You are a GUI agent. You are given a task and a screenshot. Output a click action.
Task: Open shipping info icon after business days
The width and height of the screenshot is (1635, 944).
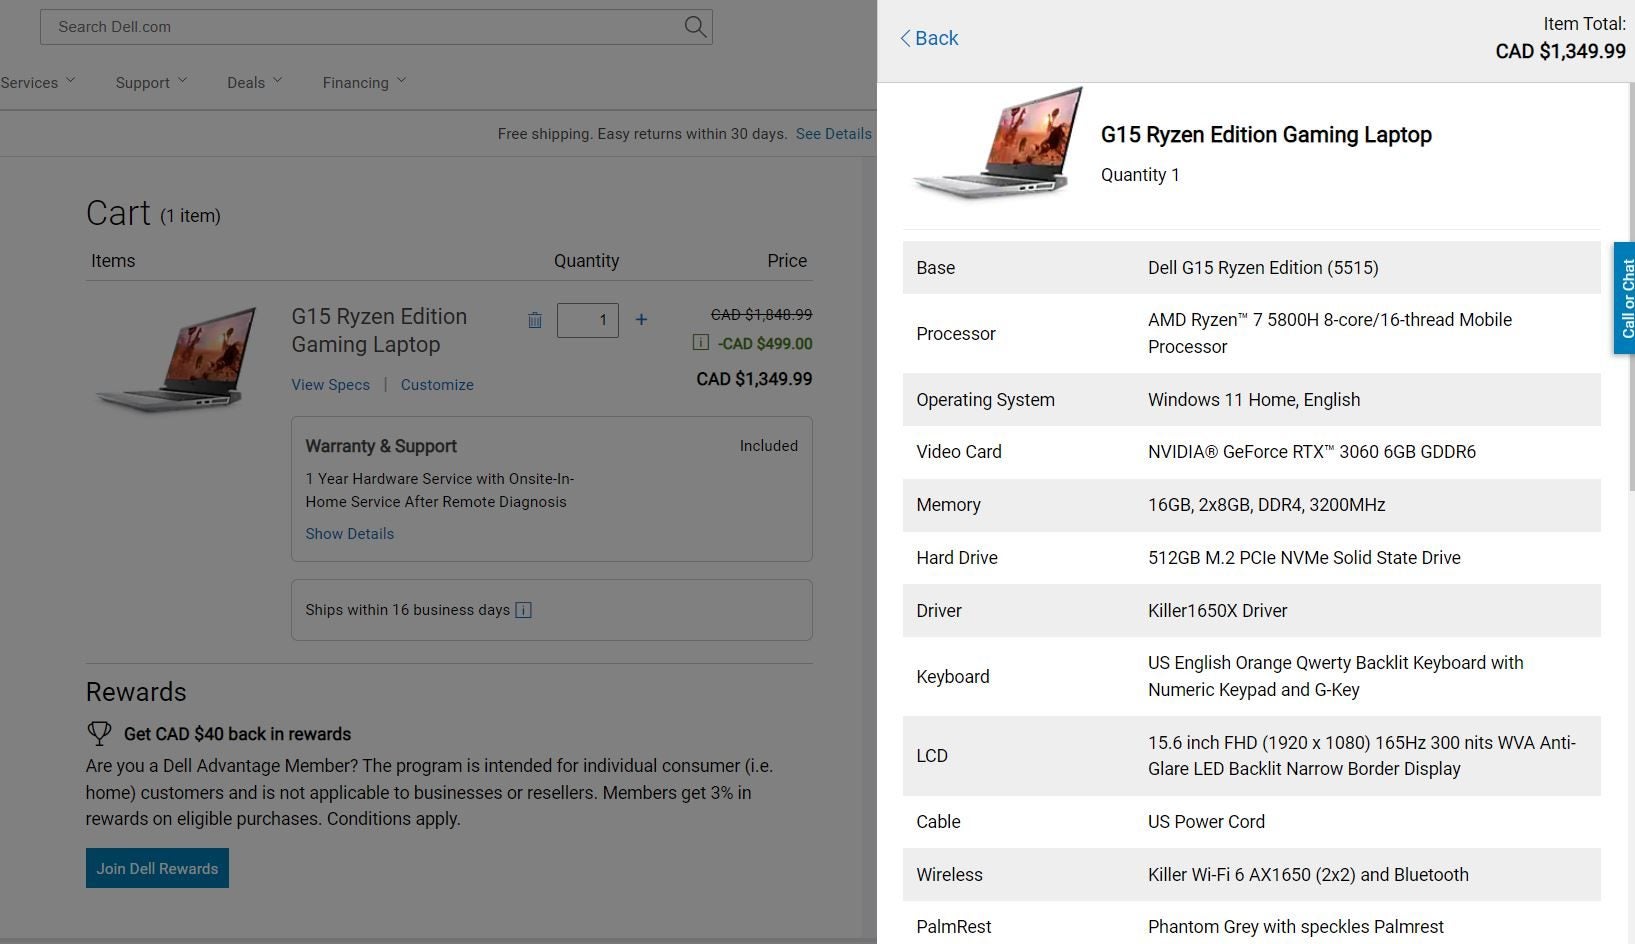click(x=523, y=610)
